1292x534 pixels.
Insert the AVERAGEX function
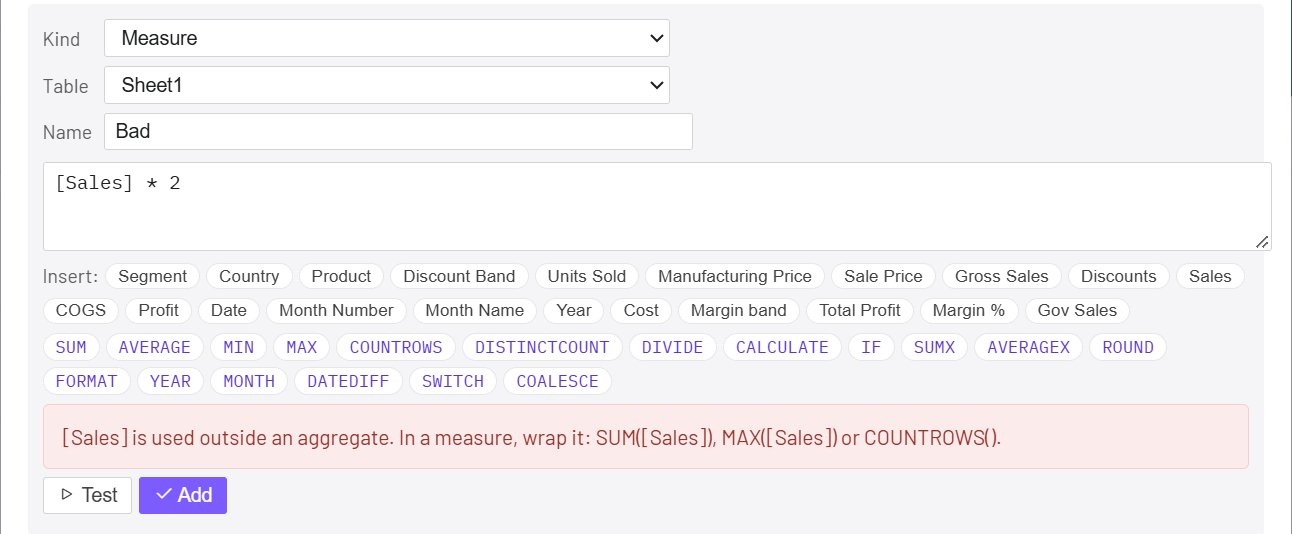pos(1028,347)
